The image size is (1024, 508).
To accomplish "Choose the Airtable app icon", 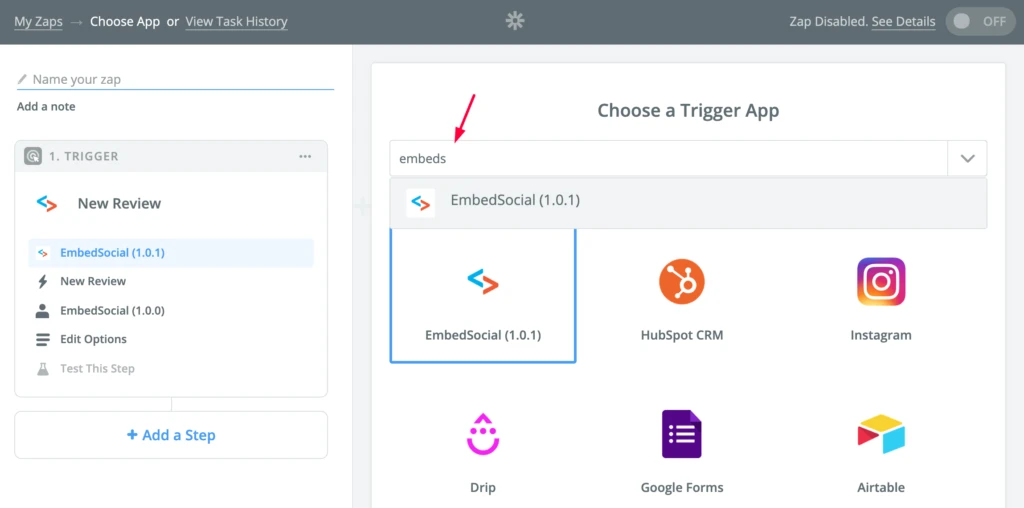I will pos(881,434).
